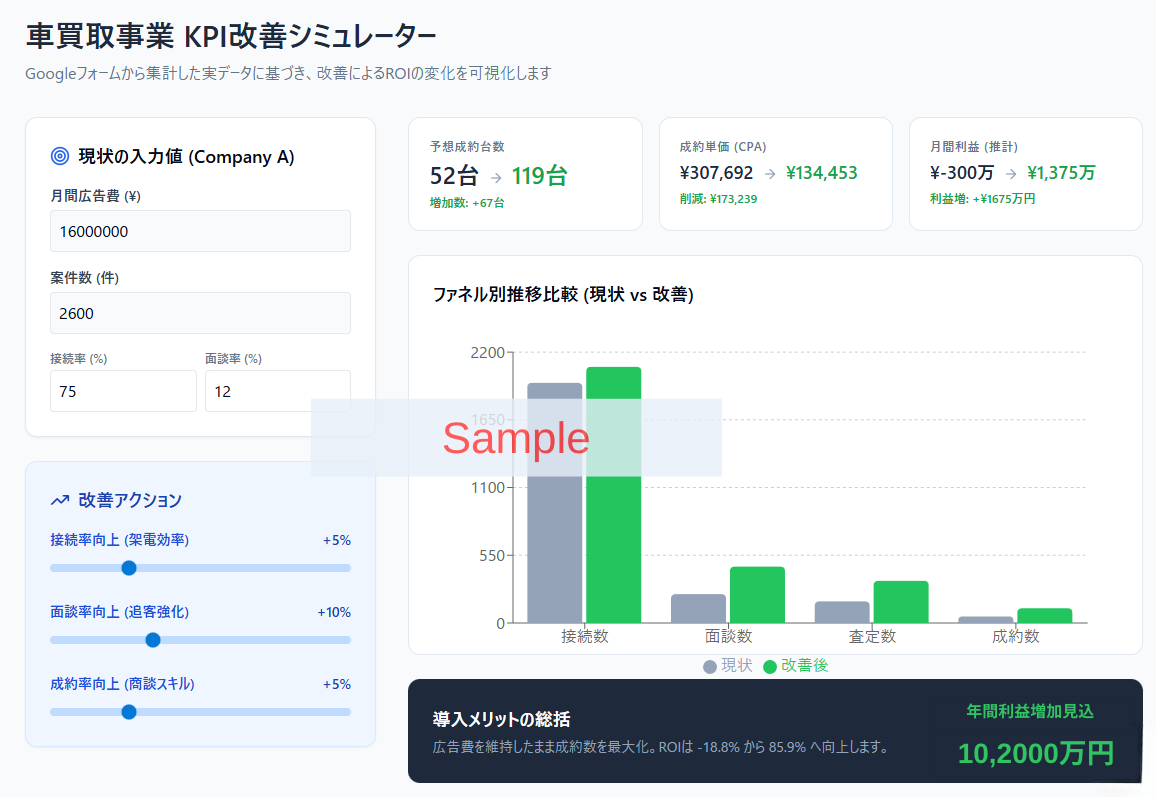Screen dimensions: 1156x797
Task: Click the gray 現状 legend dot
Action: click(x=710, y=666)
